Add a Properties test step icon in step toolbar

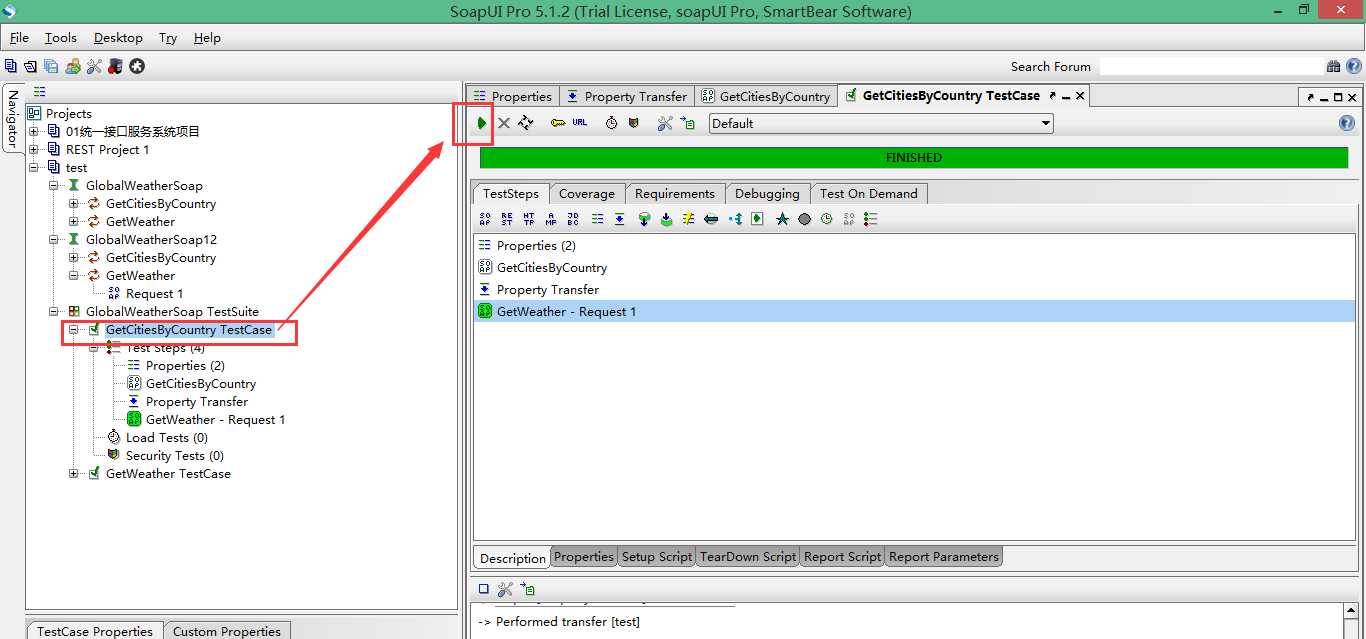coord(597,219)
